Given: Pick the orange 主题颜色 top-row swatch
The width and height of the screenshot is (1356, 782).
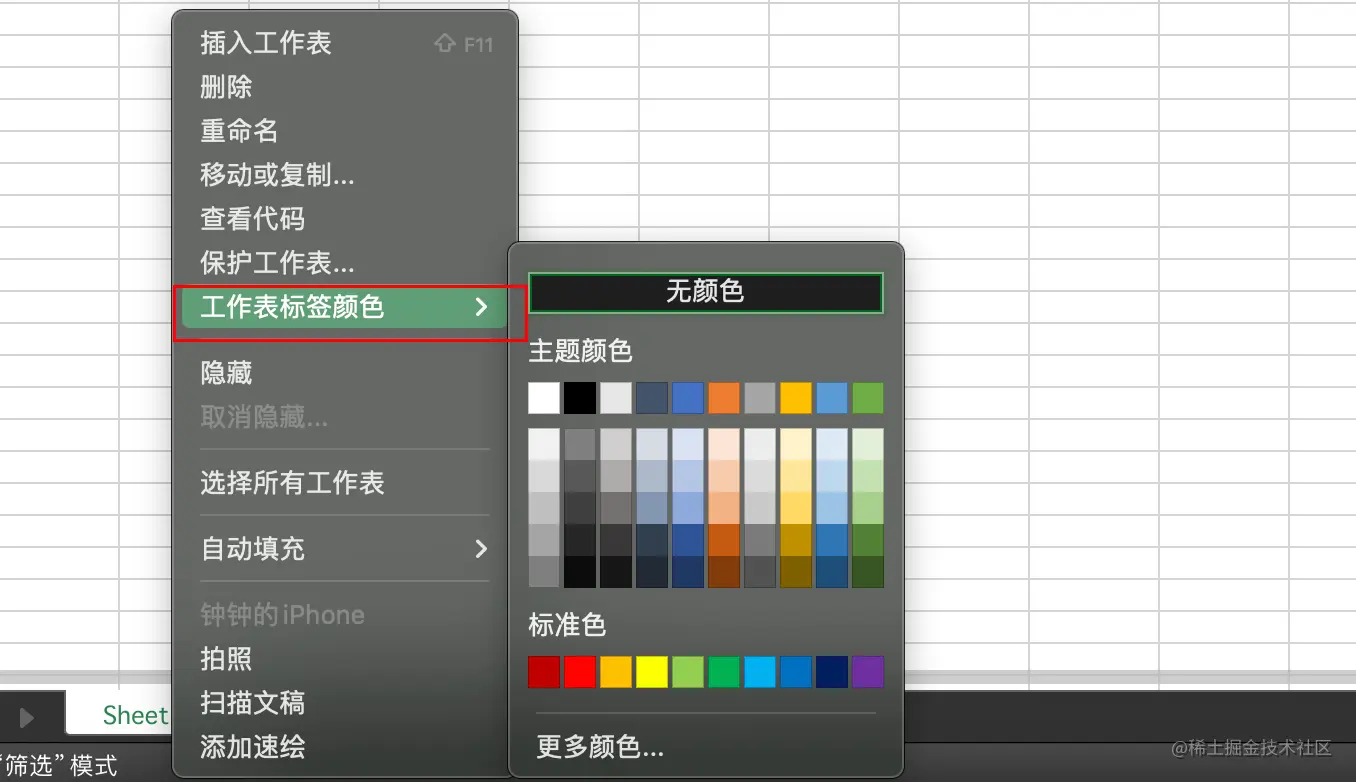Looking at the screenshot, I should (724, 398).
